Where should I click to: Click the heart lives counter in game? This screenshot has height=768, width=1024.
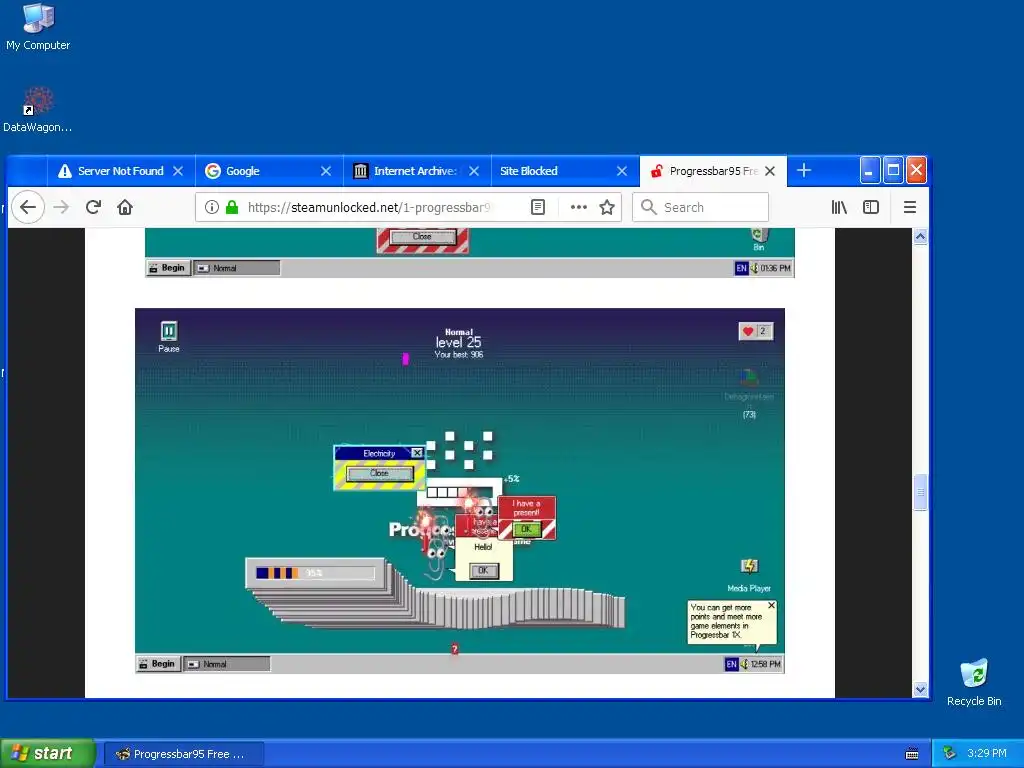(756, 331)
